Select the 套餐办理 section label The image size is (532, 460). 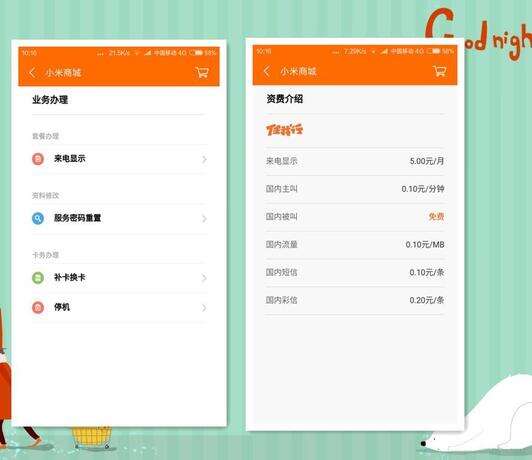[45, 136]
